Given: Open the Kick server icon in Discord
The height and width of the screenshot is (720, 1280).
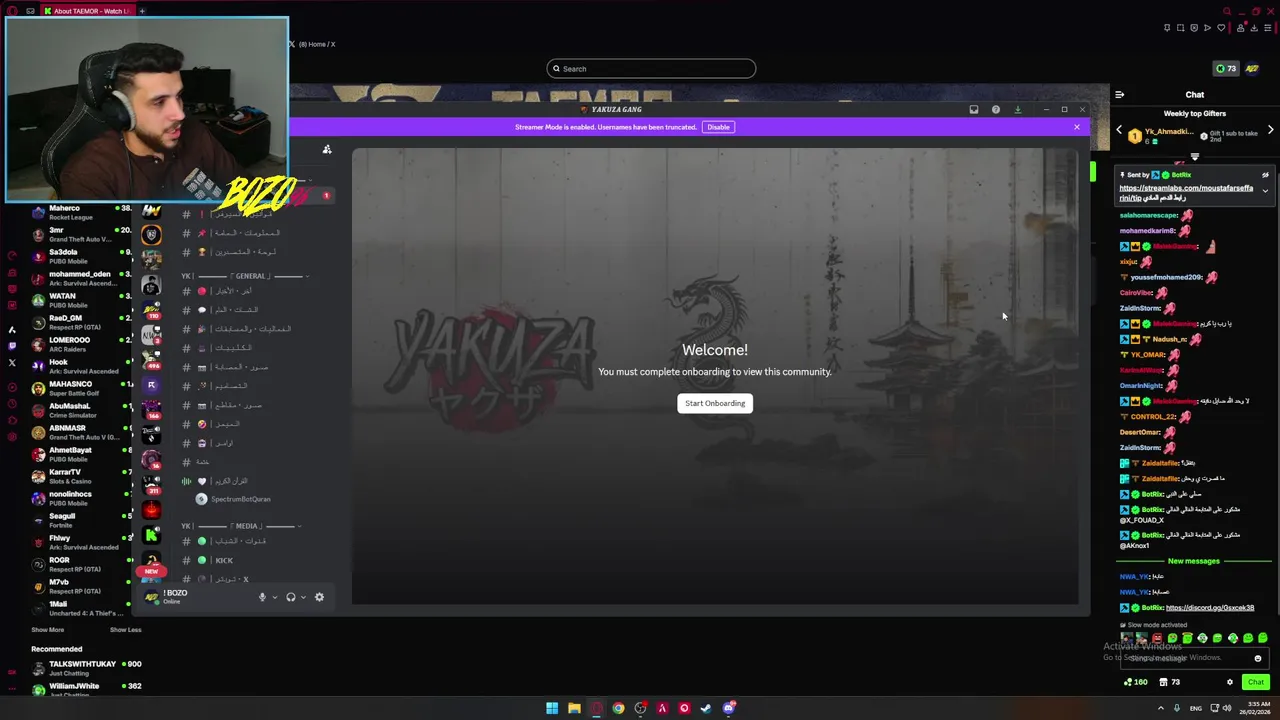Looking at the screenshot, I should (151, 535).
